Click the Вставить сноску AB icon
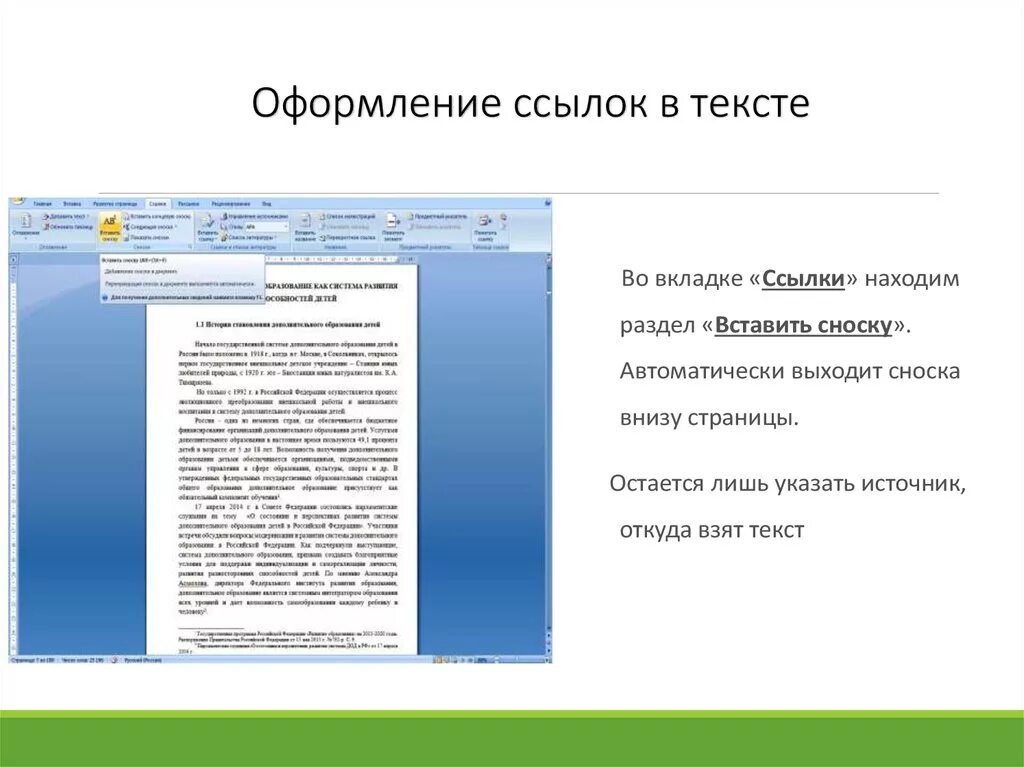1024x767 pixels. click(x=110, y=227)
